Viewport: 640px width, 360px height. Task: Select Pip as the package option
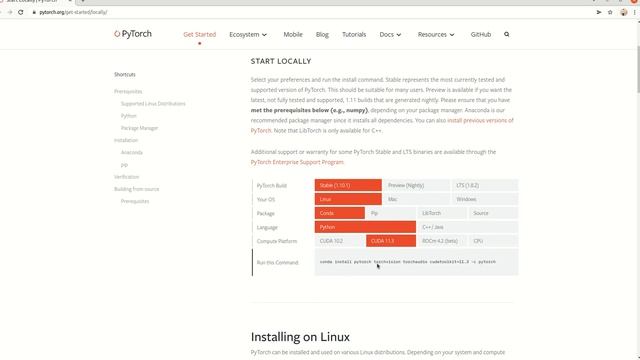(391, 213)
